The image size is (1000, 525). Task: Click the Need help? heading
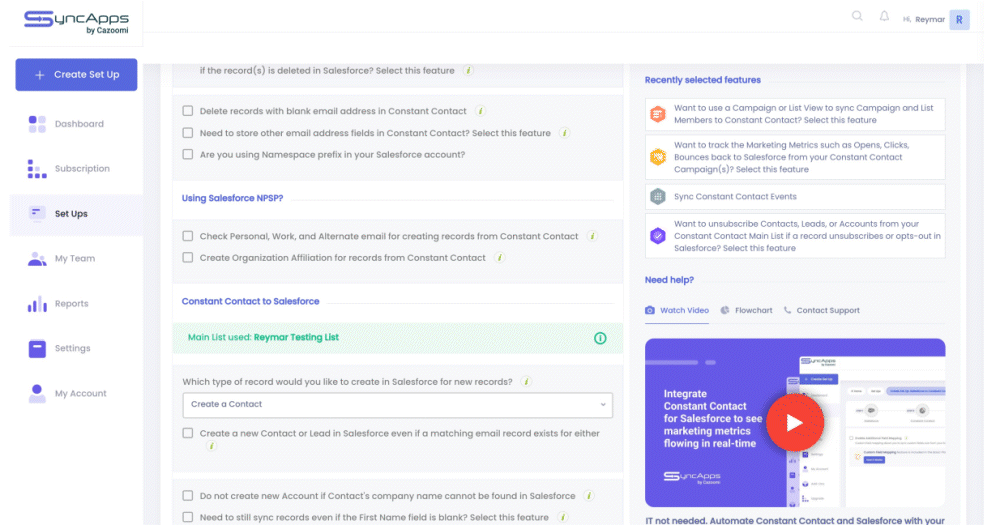(669, 280)
